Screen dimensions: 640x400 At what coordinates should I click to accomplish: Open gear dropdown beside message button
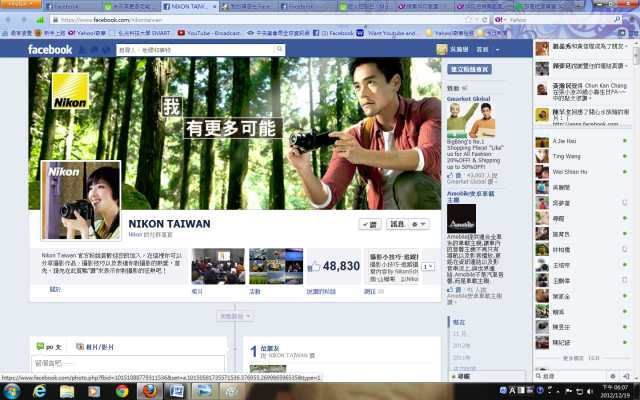[419, 224]
